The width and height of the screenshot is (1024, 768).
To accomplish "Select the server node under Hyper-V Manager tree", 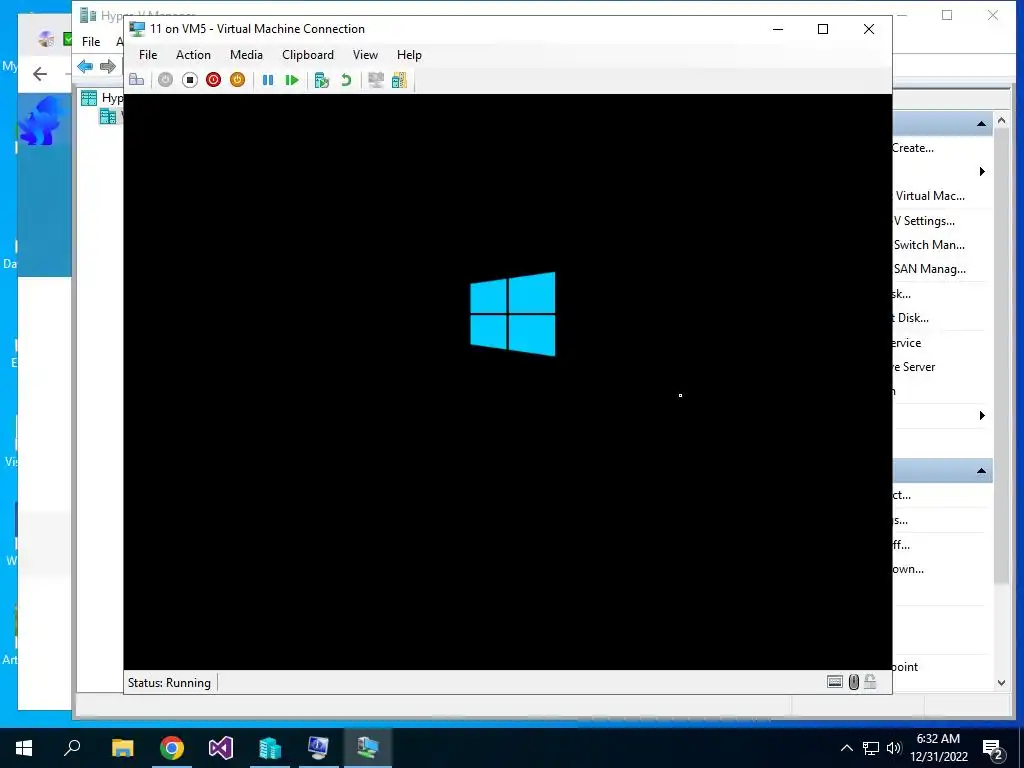I will (110, 116).
